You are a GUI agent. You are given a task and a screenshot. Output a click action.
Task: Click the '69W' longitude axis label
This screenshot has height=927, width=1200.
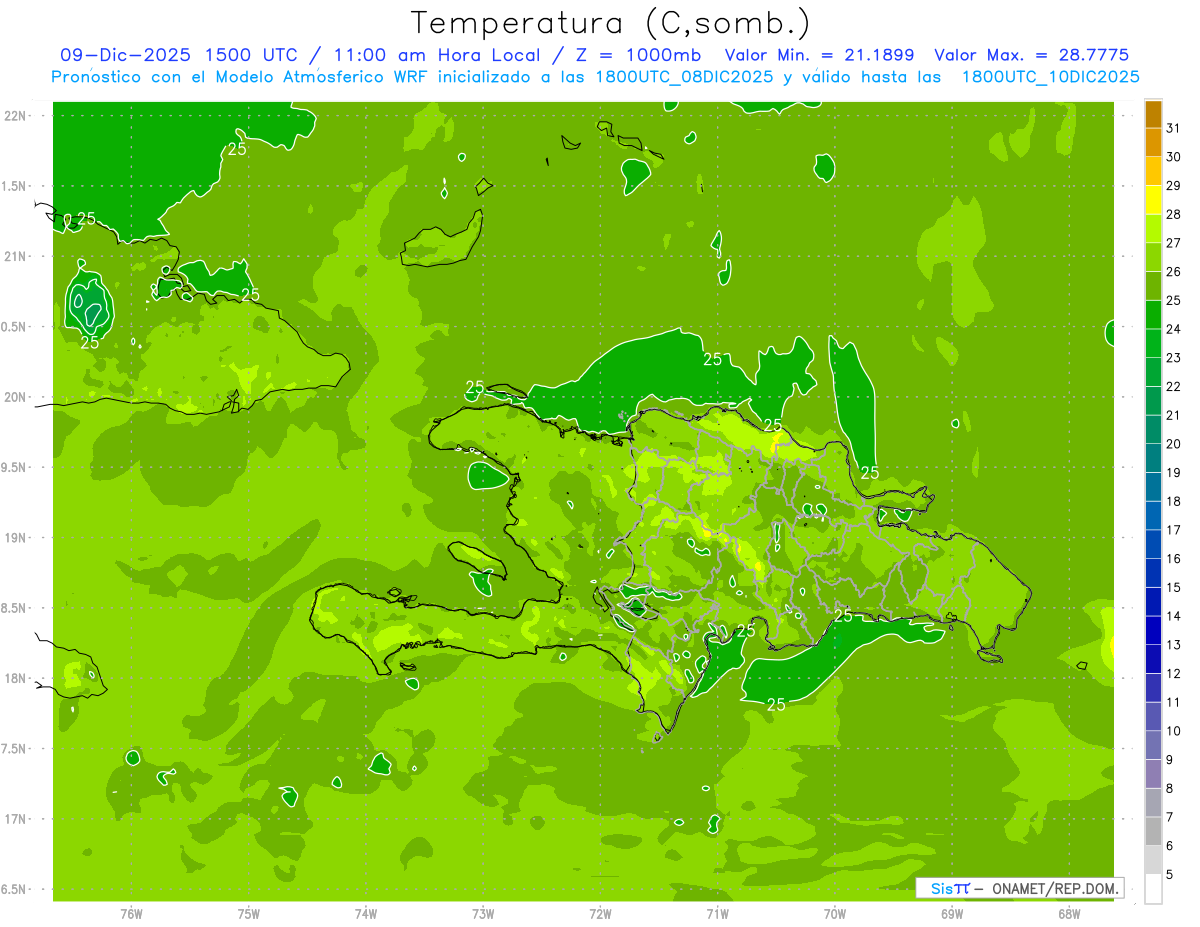pyautogui.click(x=952, y=914)
